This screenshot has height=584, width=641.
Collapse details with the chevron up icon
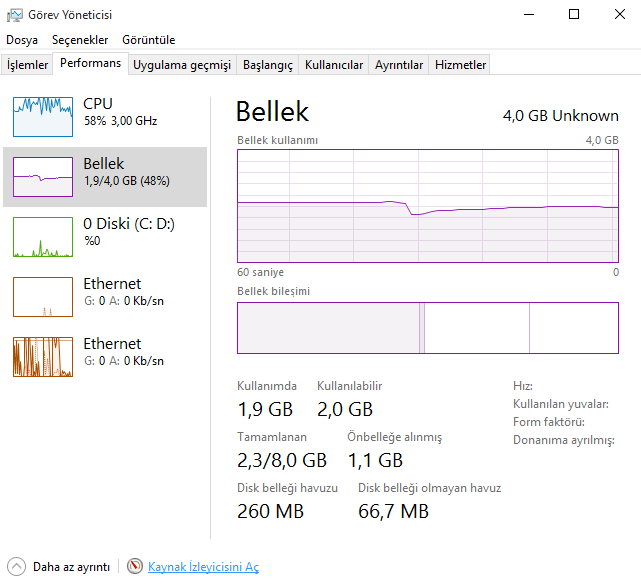coord(16,567)
